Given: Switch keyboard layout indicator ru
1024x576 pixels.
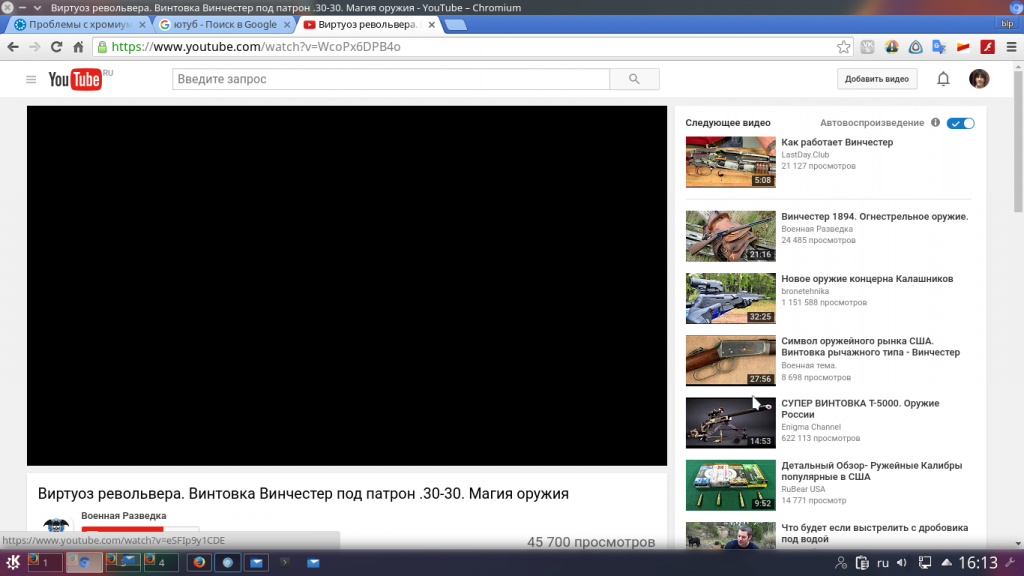Looking at the screenshot, I should tap(883, 562).
